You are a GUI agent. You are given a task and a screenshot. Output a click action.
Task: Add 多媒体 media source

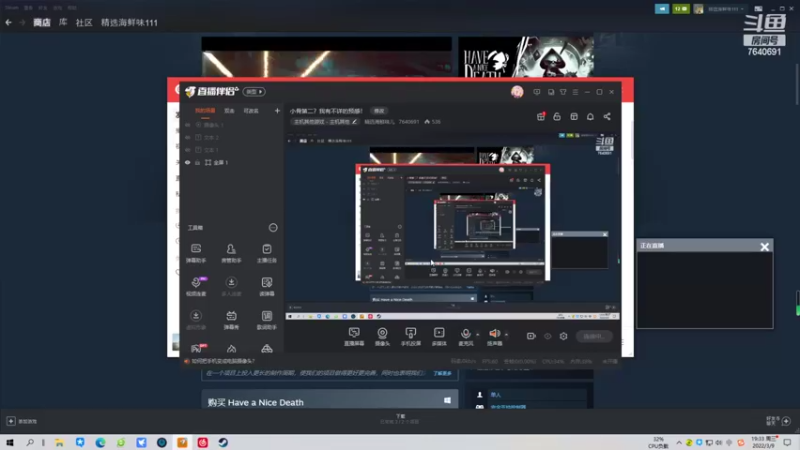439,337
